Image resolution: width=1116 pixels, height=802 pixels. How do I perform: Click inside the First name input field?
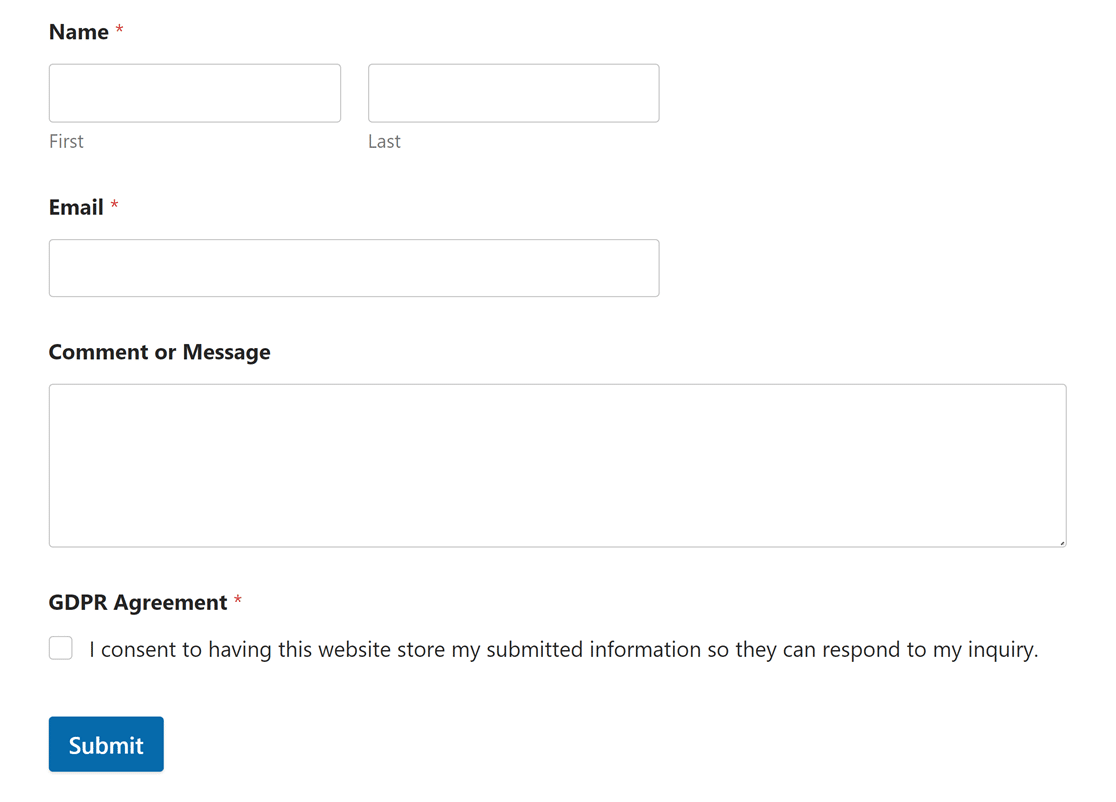(194, 92)
